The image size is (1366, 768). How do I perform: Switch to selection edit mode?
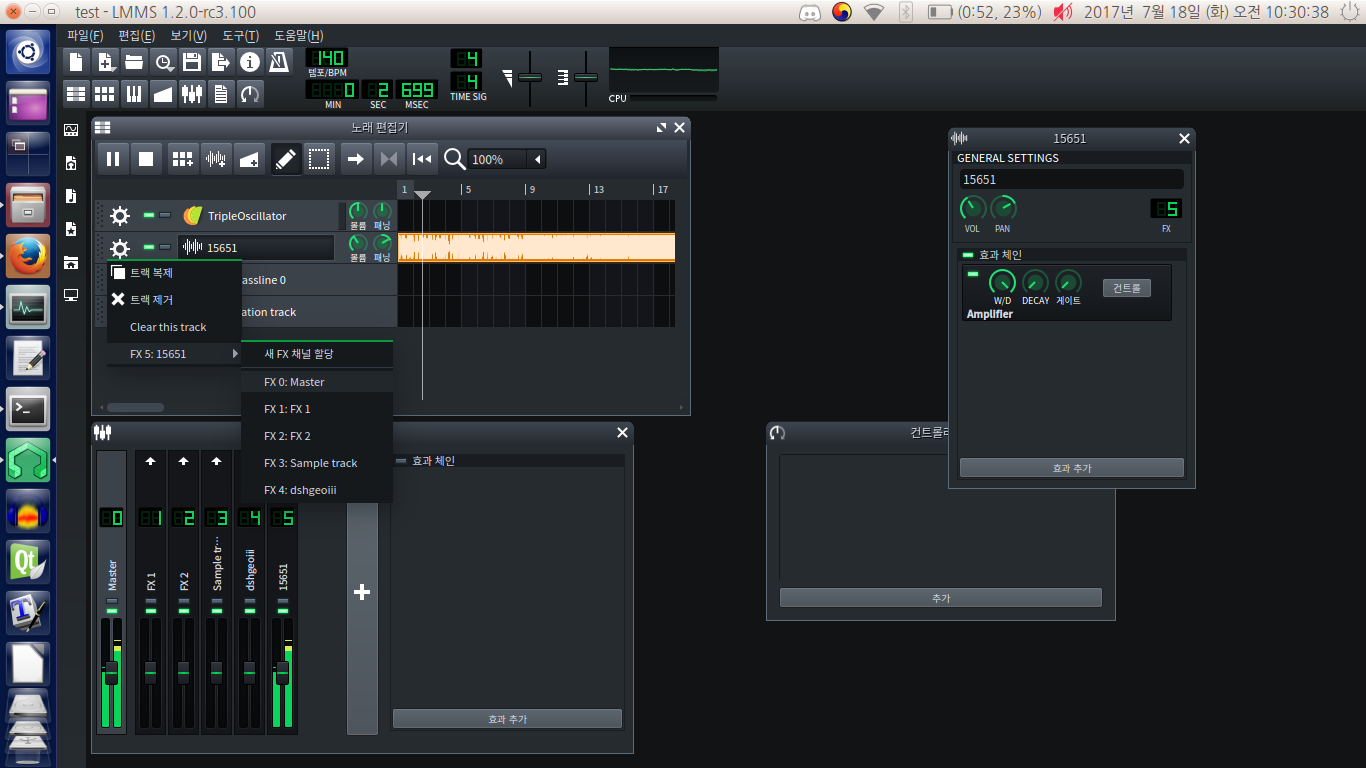click(319, 158)
